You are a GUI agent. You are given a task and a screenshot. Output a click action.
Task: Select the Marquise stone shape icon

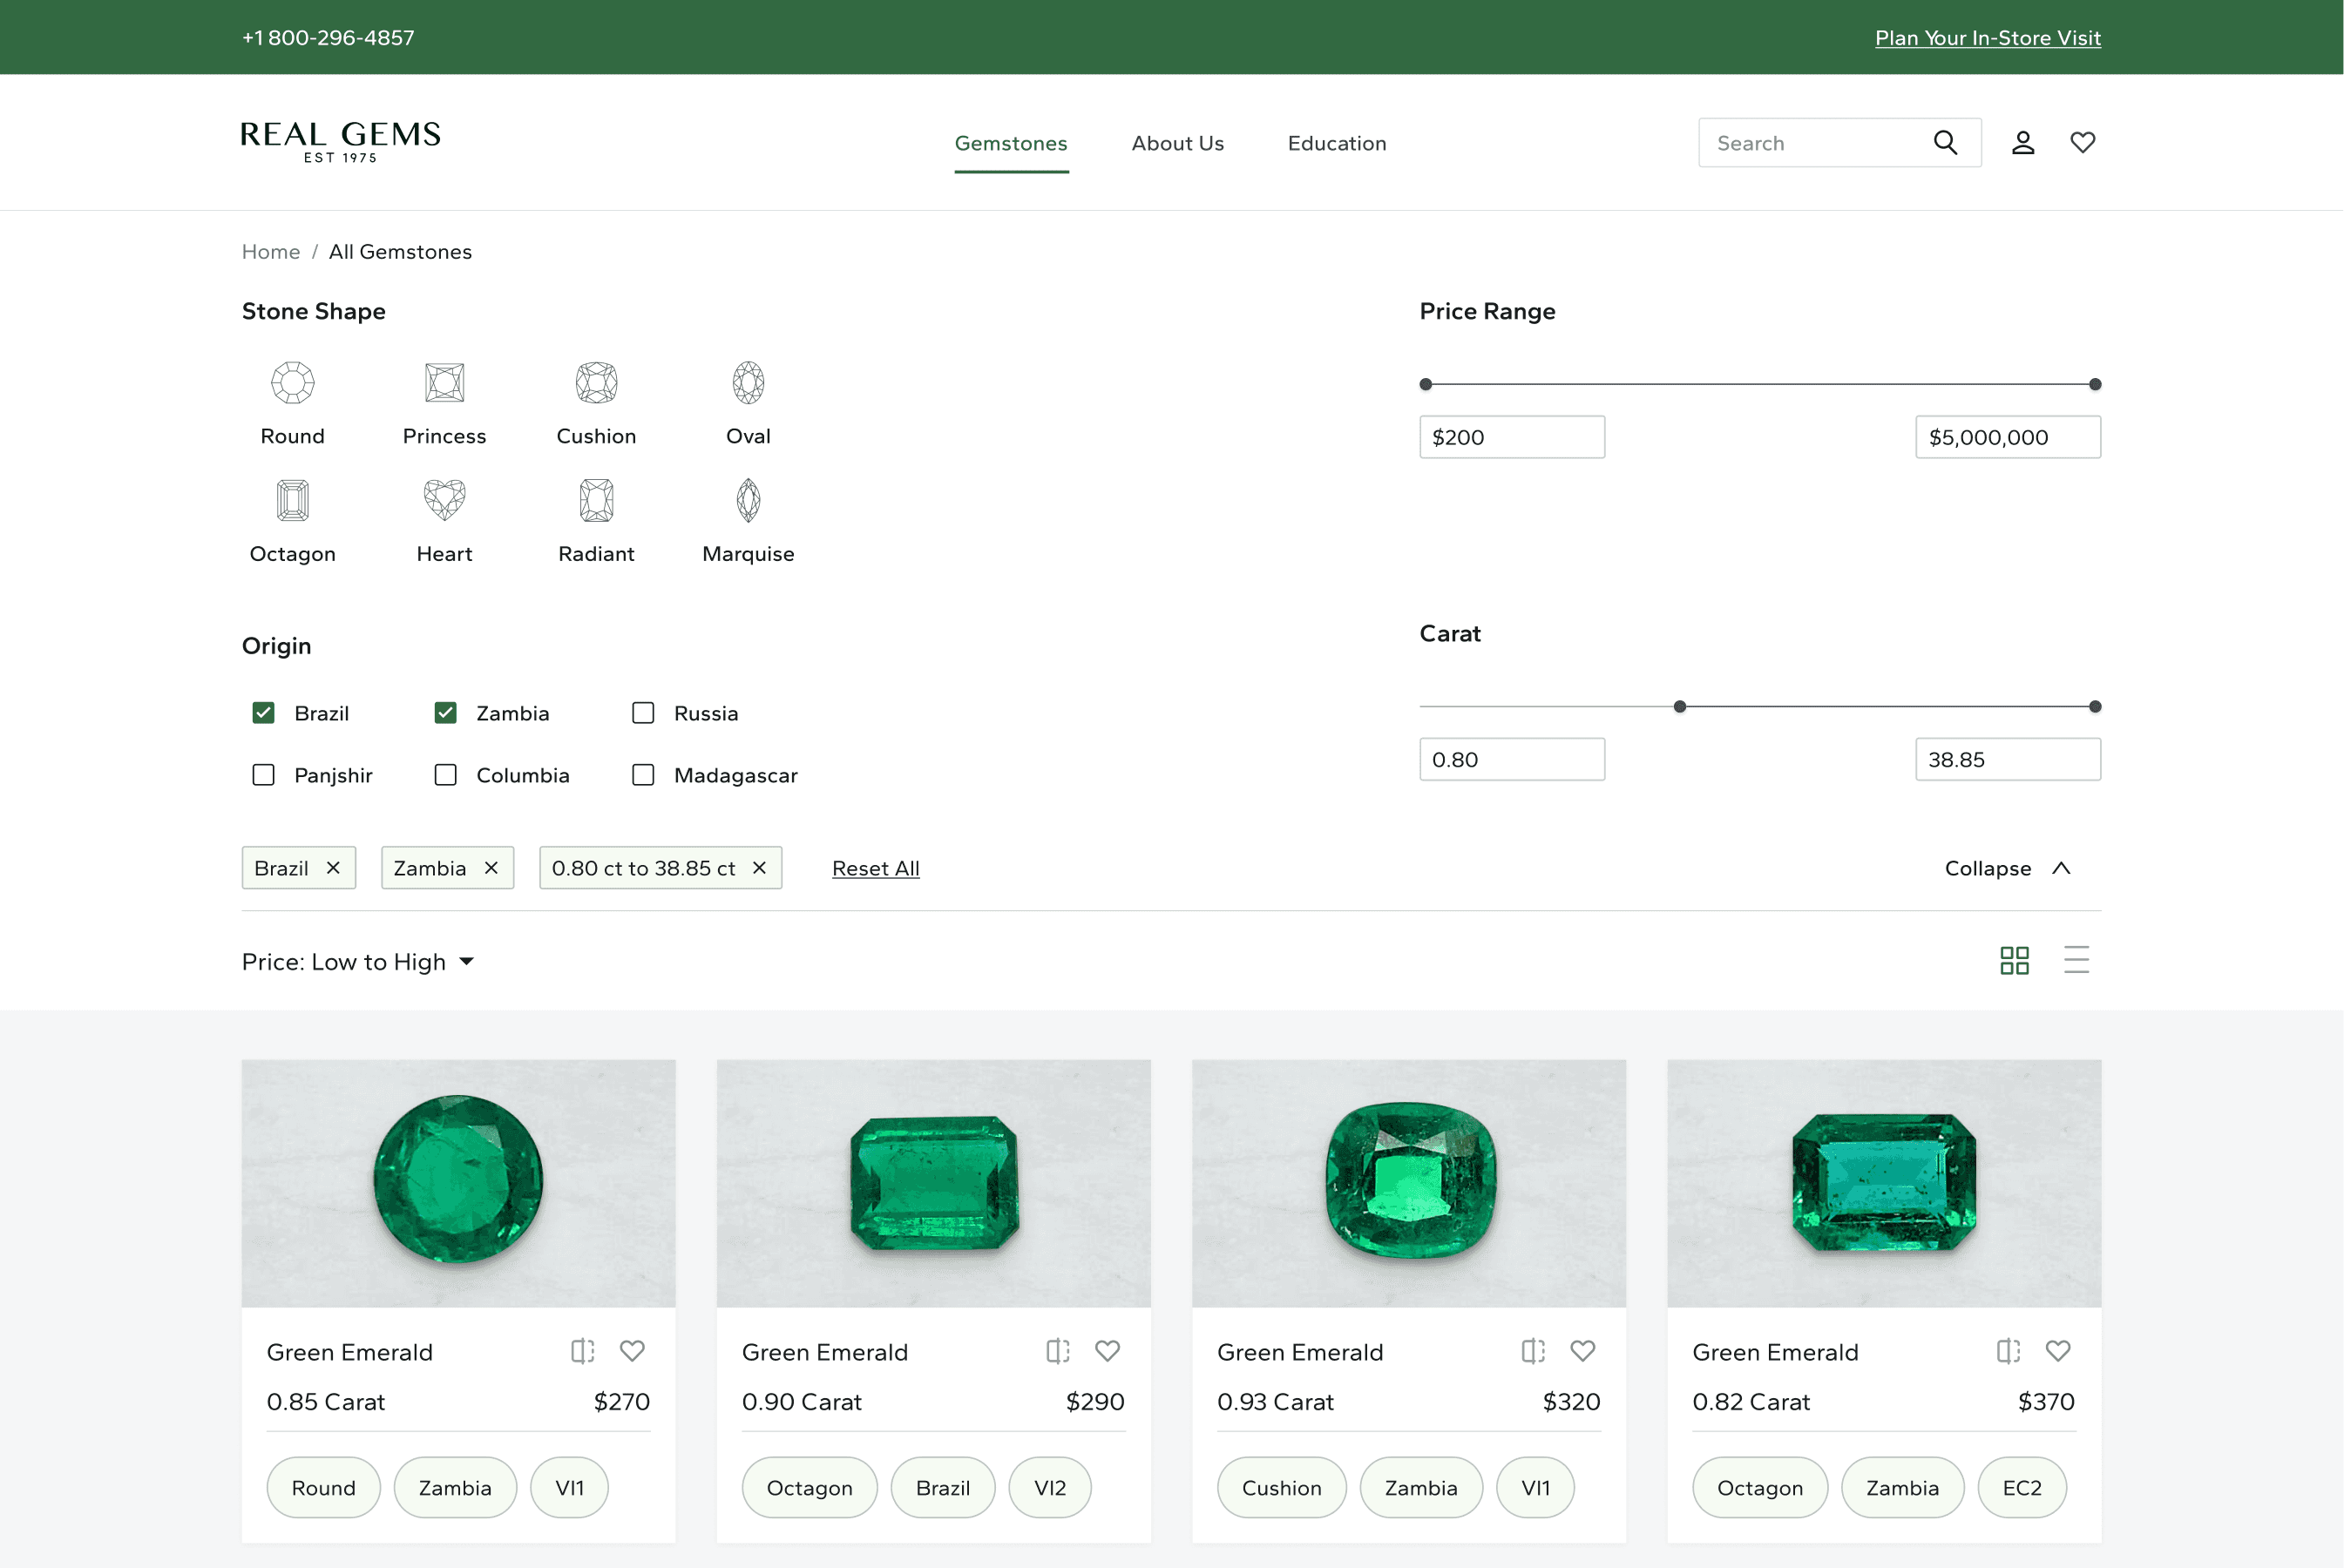[x=748, y=500]
